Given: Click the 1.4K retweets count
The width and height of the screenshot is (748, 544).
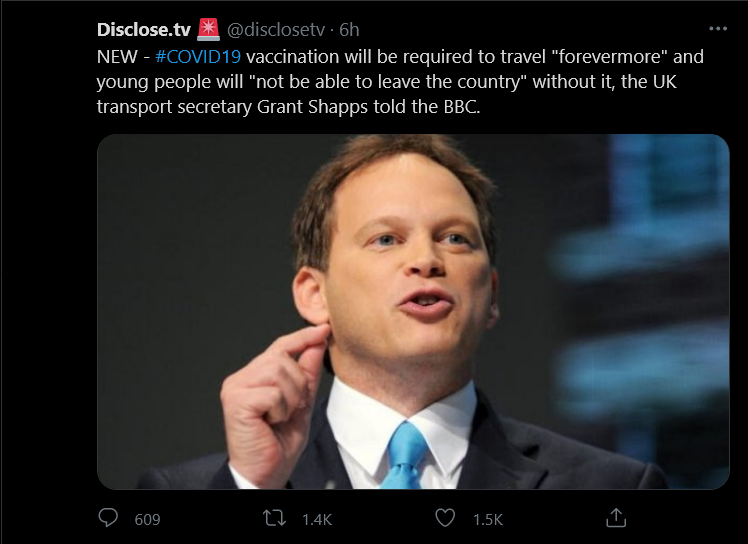Looking at the screenshot, I should [316, 519].
